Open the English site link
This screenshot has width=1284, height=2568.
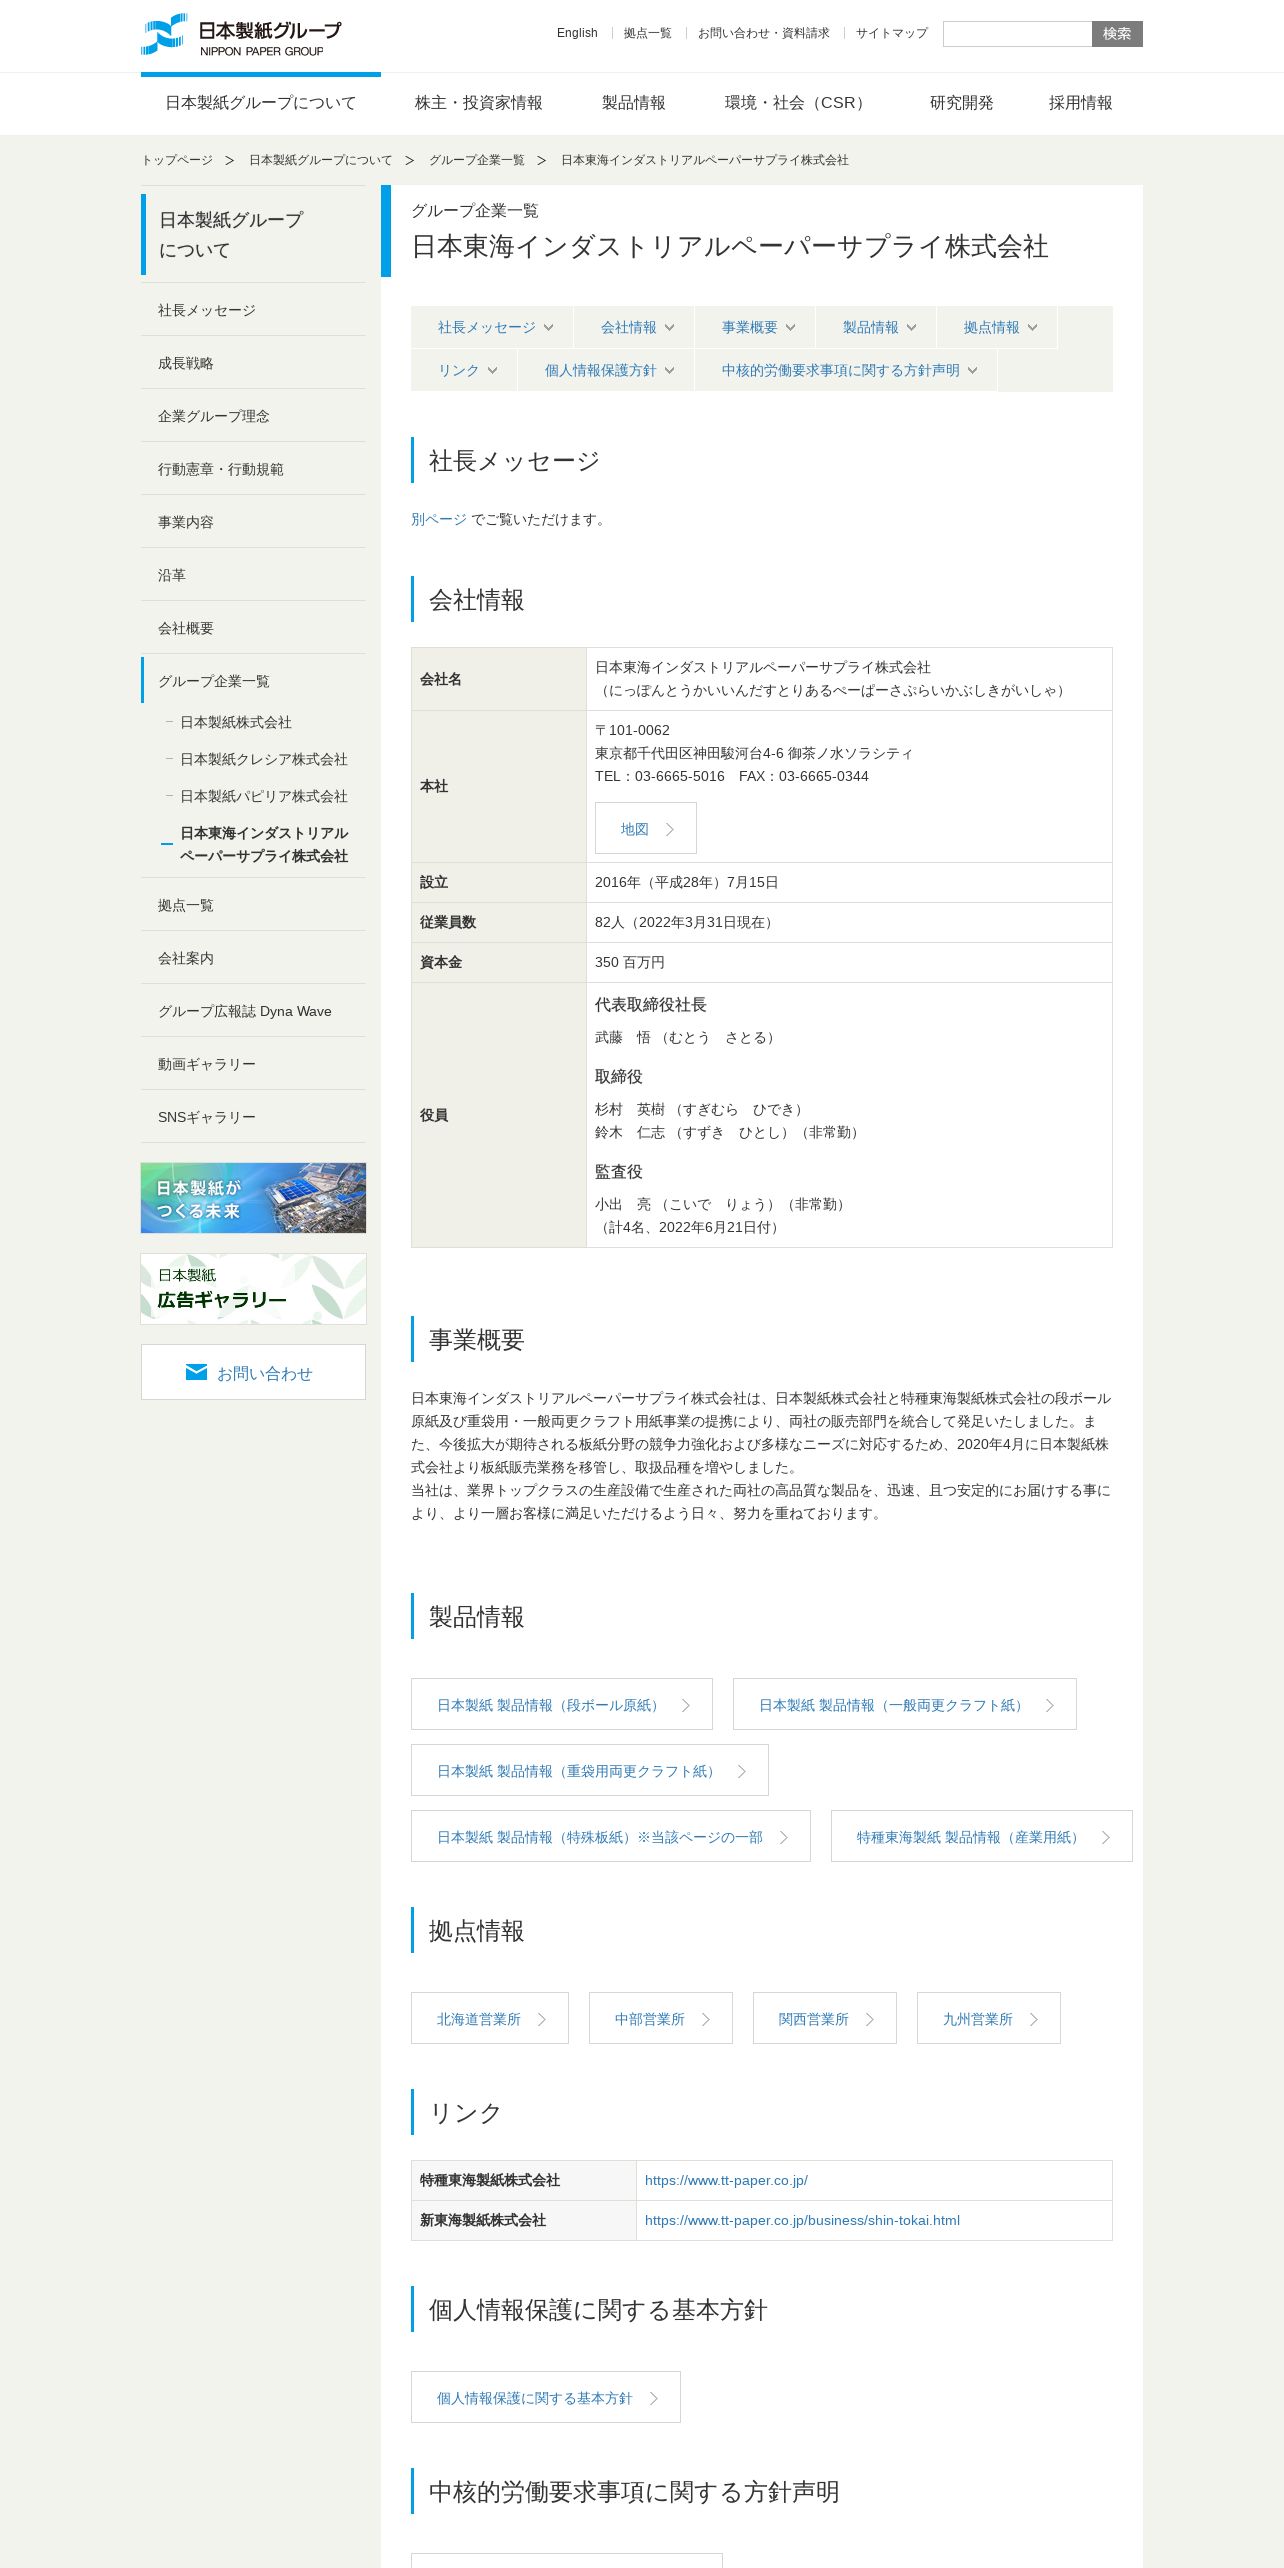[577, 33]
